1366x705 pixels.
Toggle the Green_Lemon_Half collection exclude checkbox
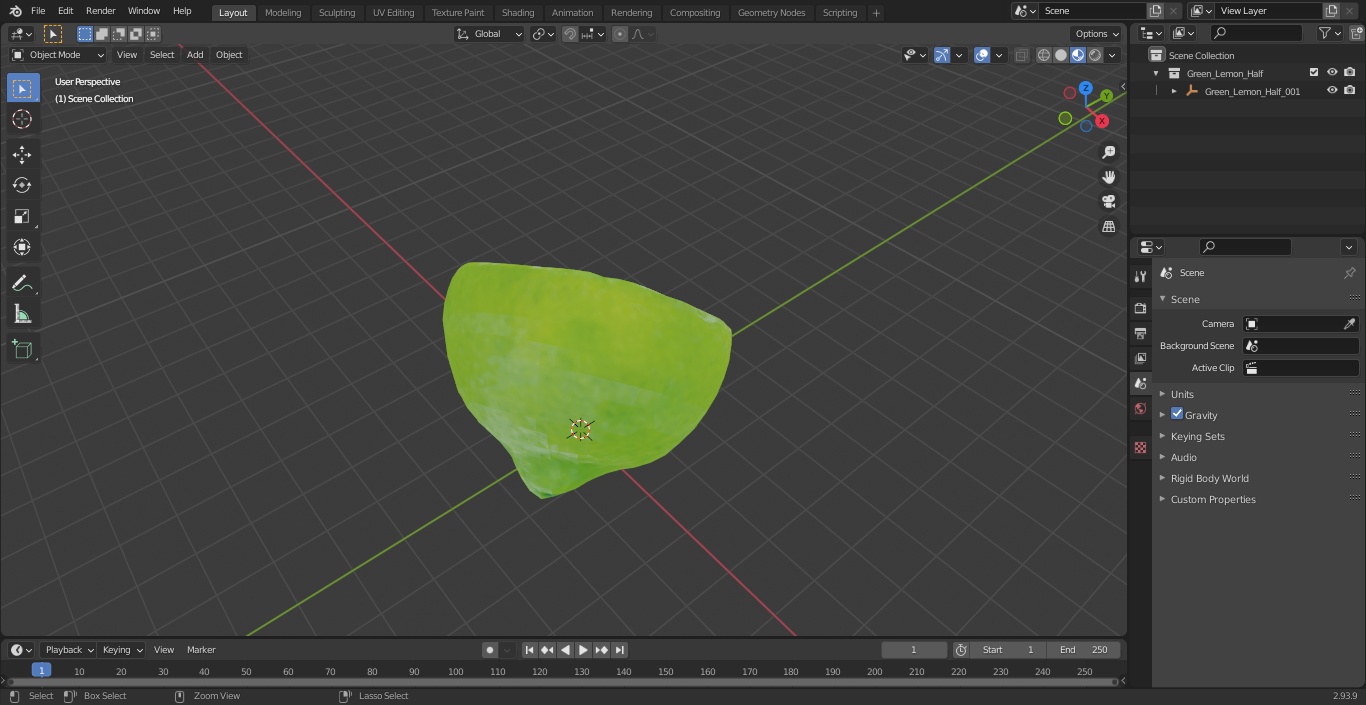point(1314,72)
